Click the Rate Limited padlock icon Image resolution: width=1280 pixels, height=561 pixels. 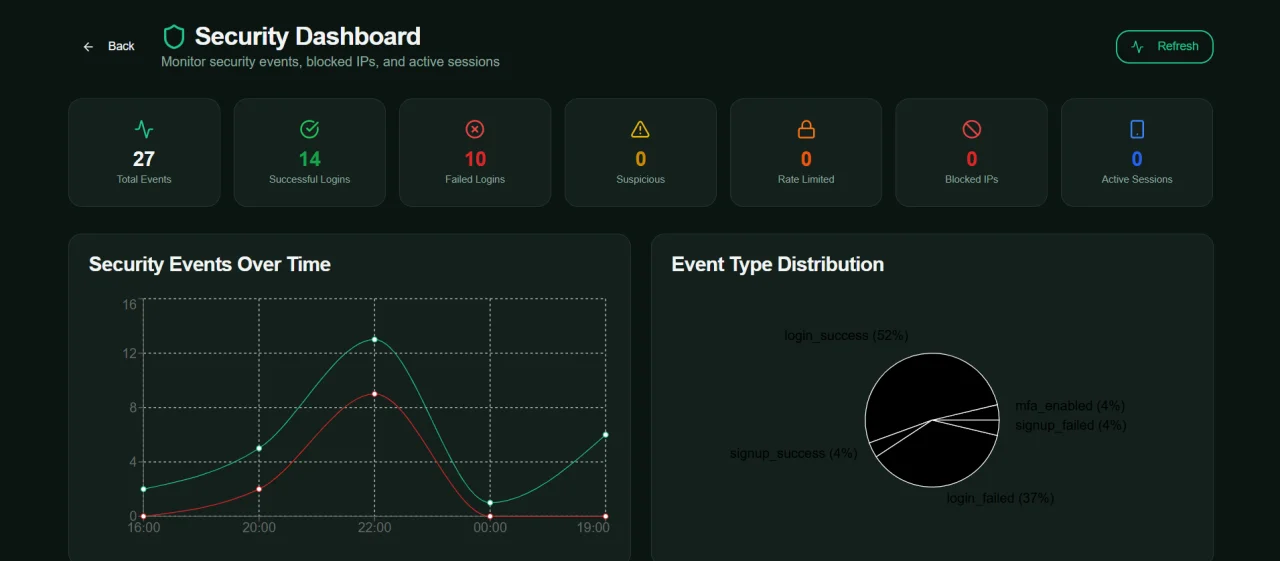click(806, 129)
